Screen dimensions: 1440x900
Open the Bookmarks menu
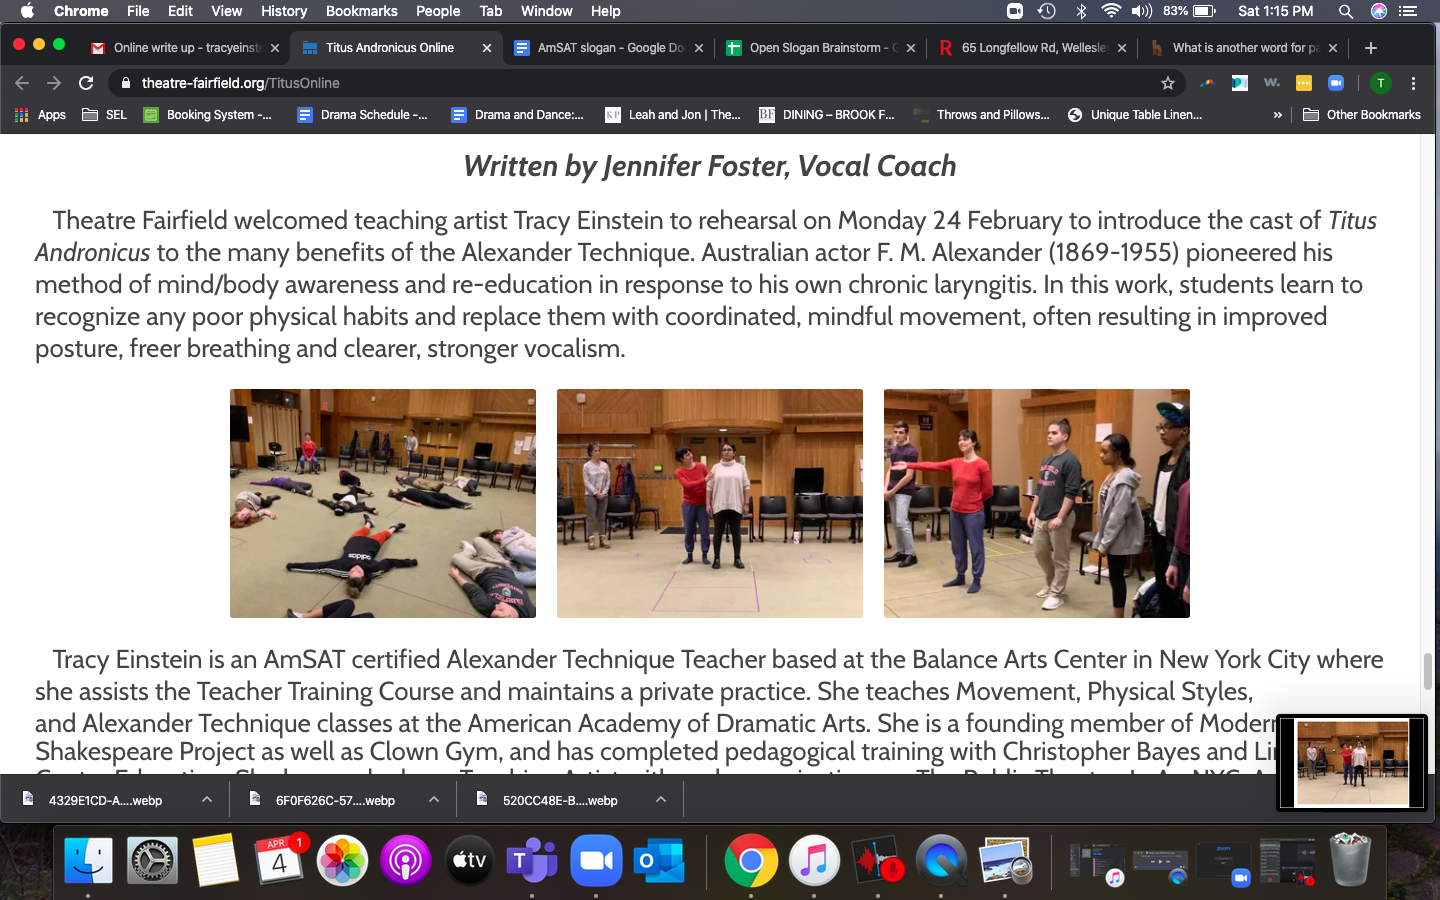(362, 11)
